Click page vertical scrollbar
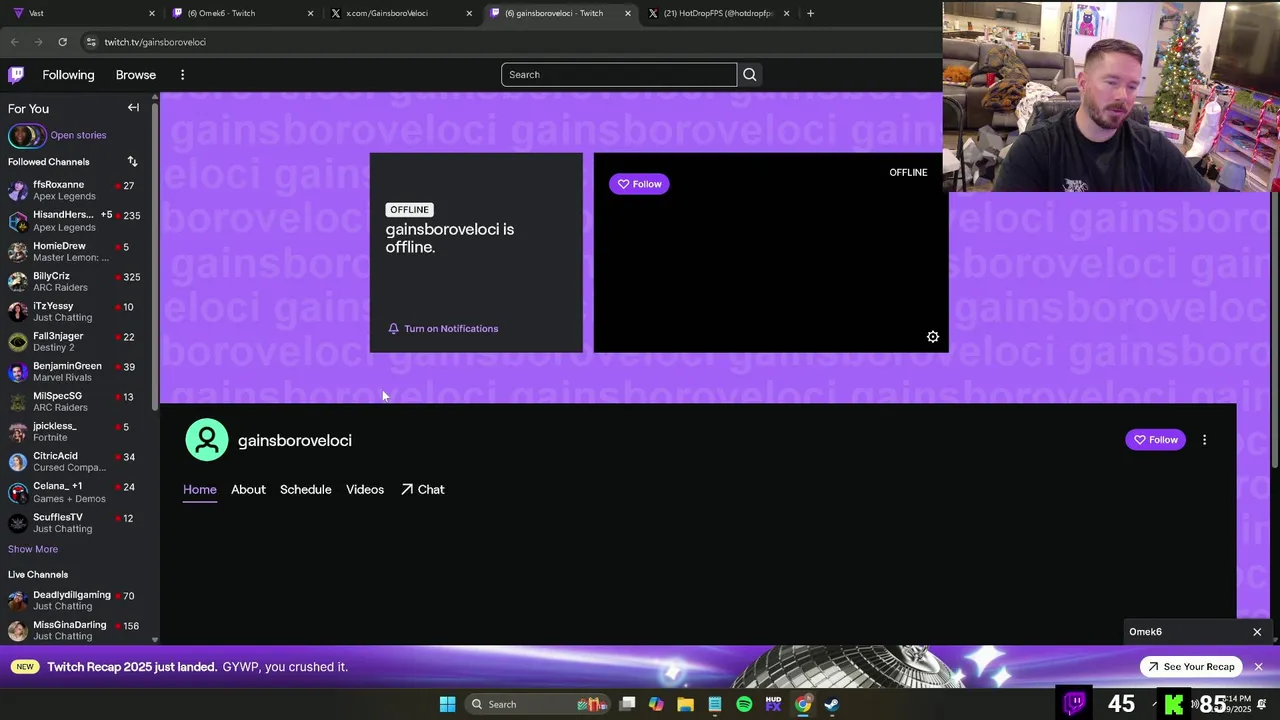The height and width of the screenshot is (720, 1280). coord(1275,330)
